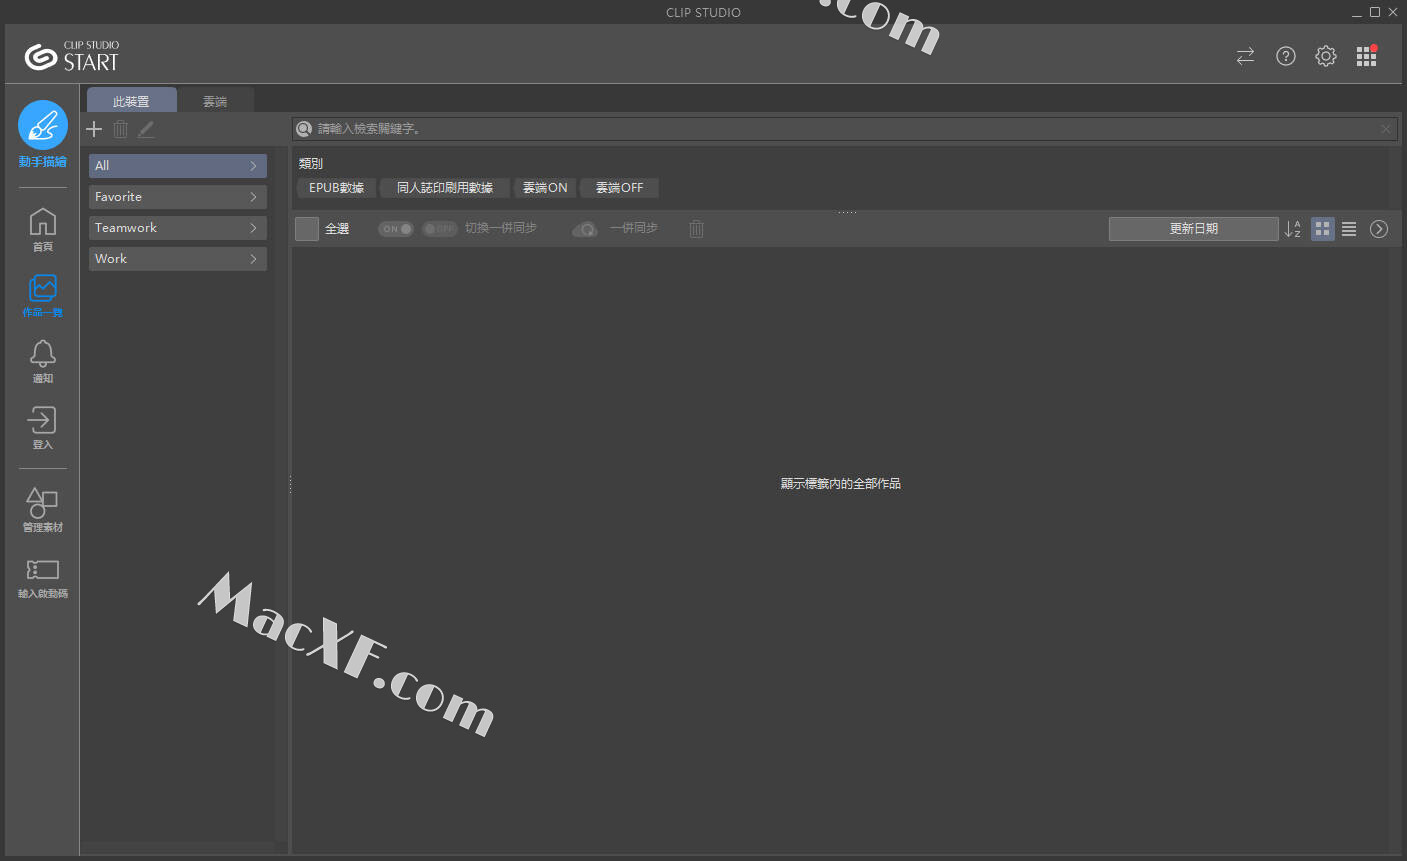Open 作品一覽 works list in sidebar
Image resolution: width=1407 pixels, height=861 pixels.
click(43, 295)
